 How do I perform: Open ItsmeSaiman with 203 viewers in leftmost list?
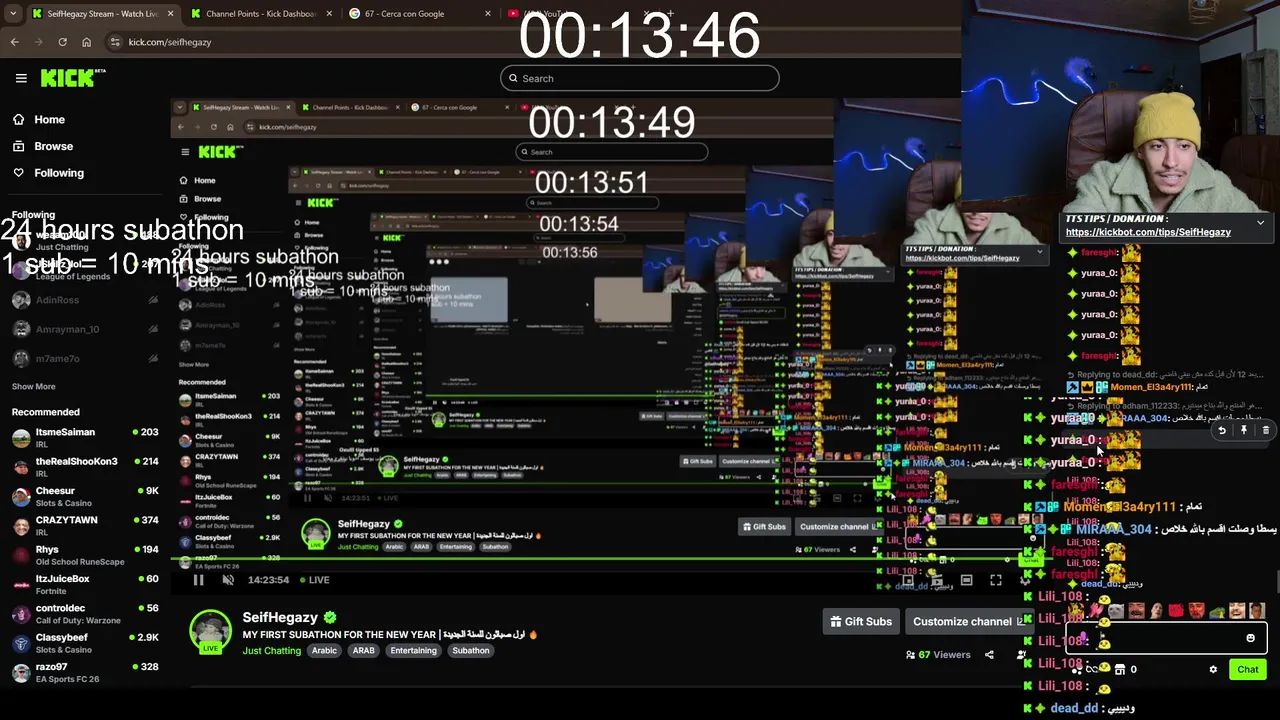tap(85, 438)
